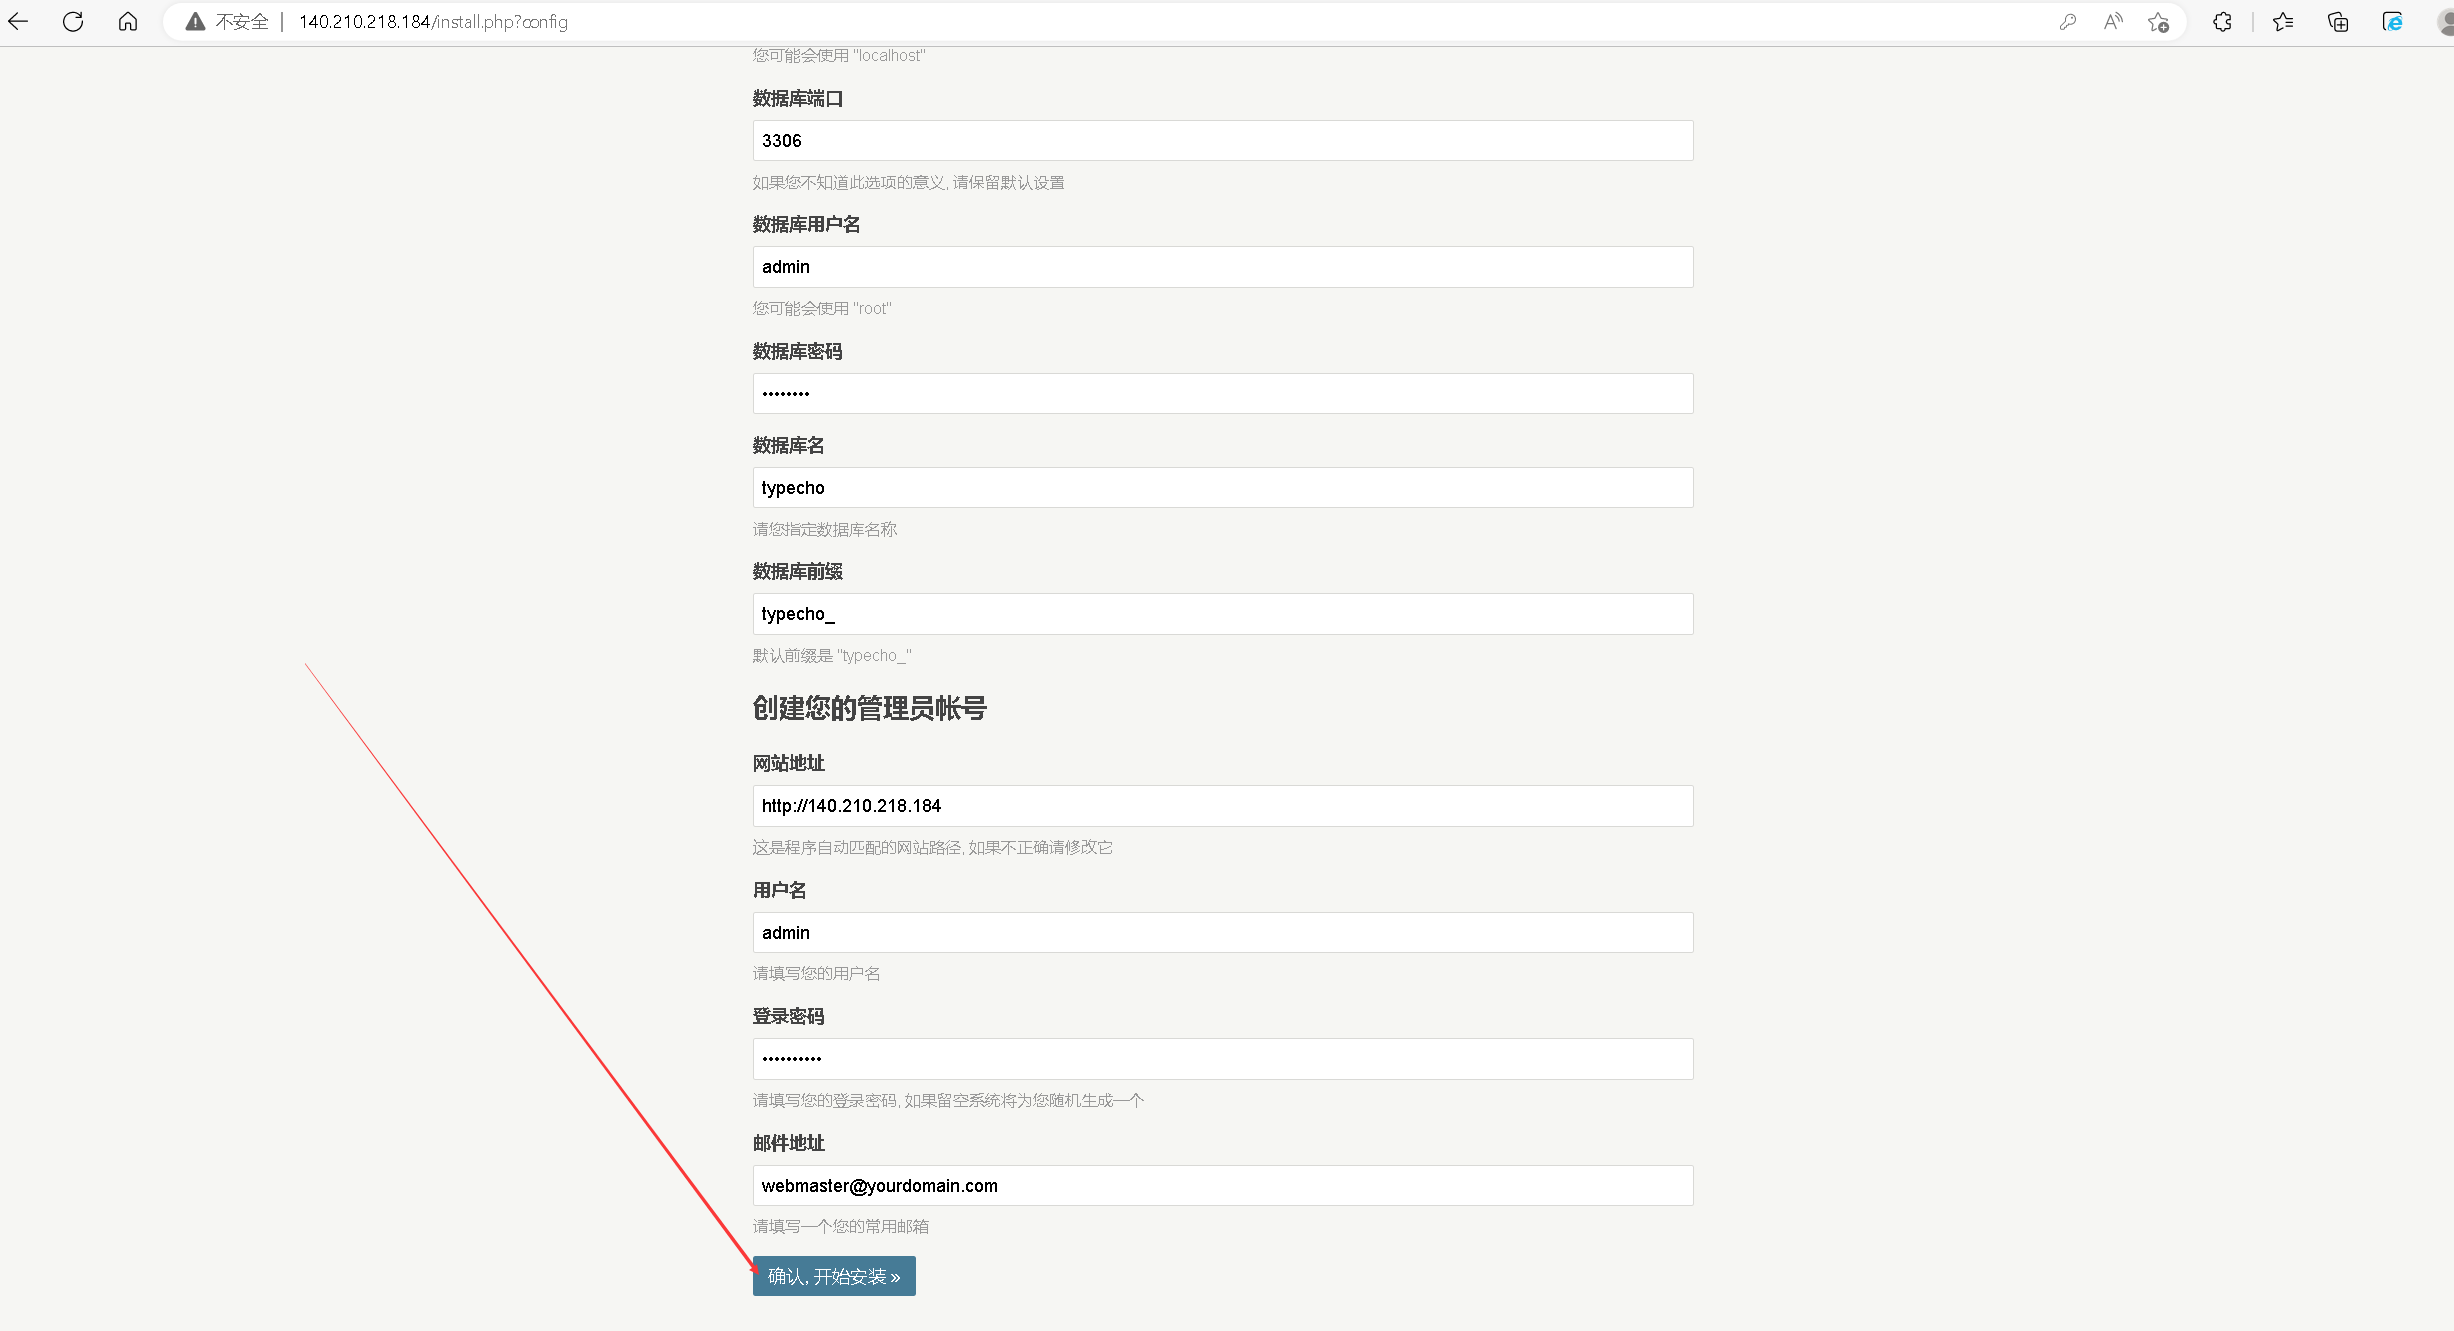Add this page to favorites
This screenshot has height=1331, width=2454.
click(2158, 22)
